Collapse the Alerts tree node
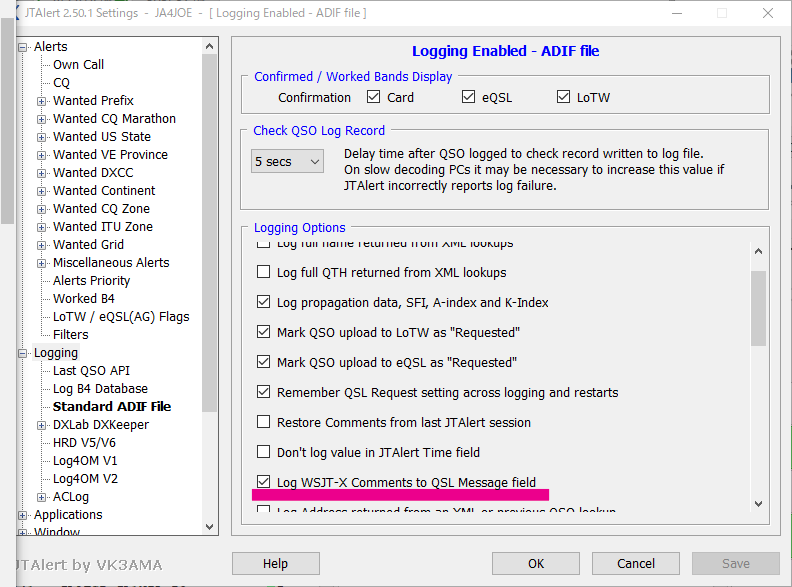792x587 pixels. 22,47
